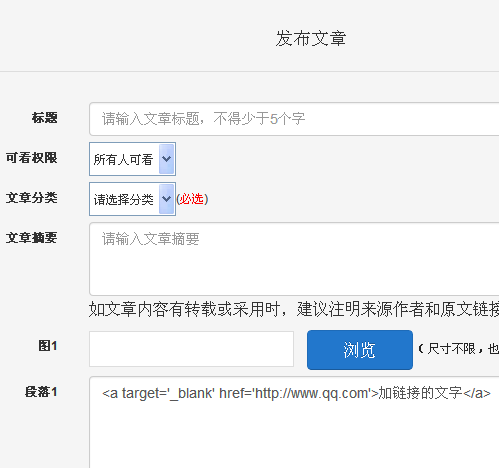Open the 请选择分类 category dropdown
Screen dimensions: 499x468
(x=132, y=199)
